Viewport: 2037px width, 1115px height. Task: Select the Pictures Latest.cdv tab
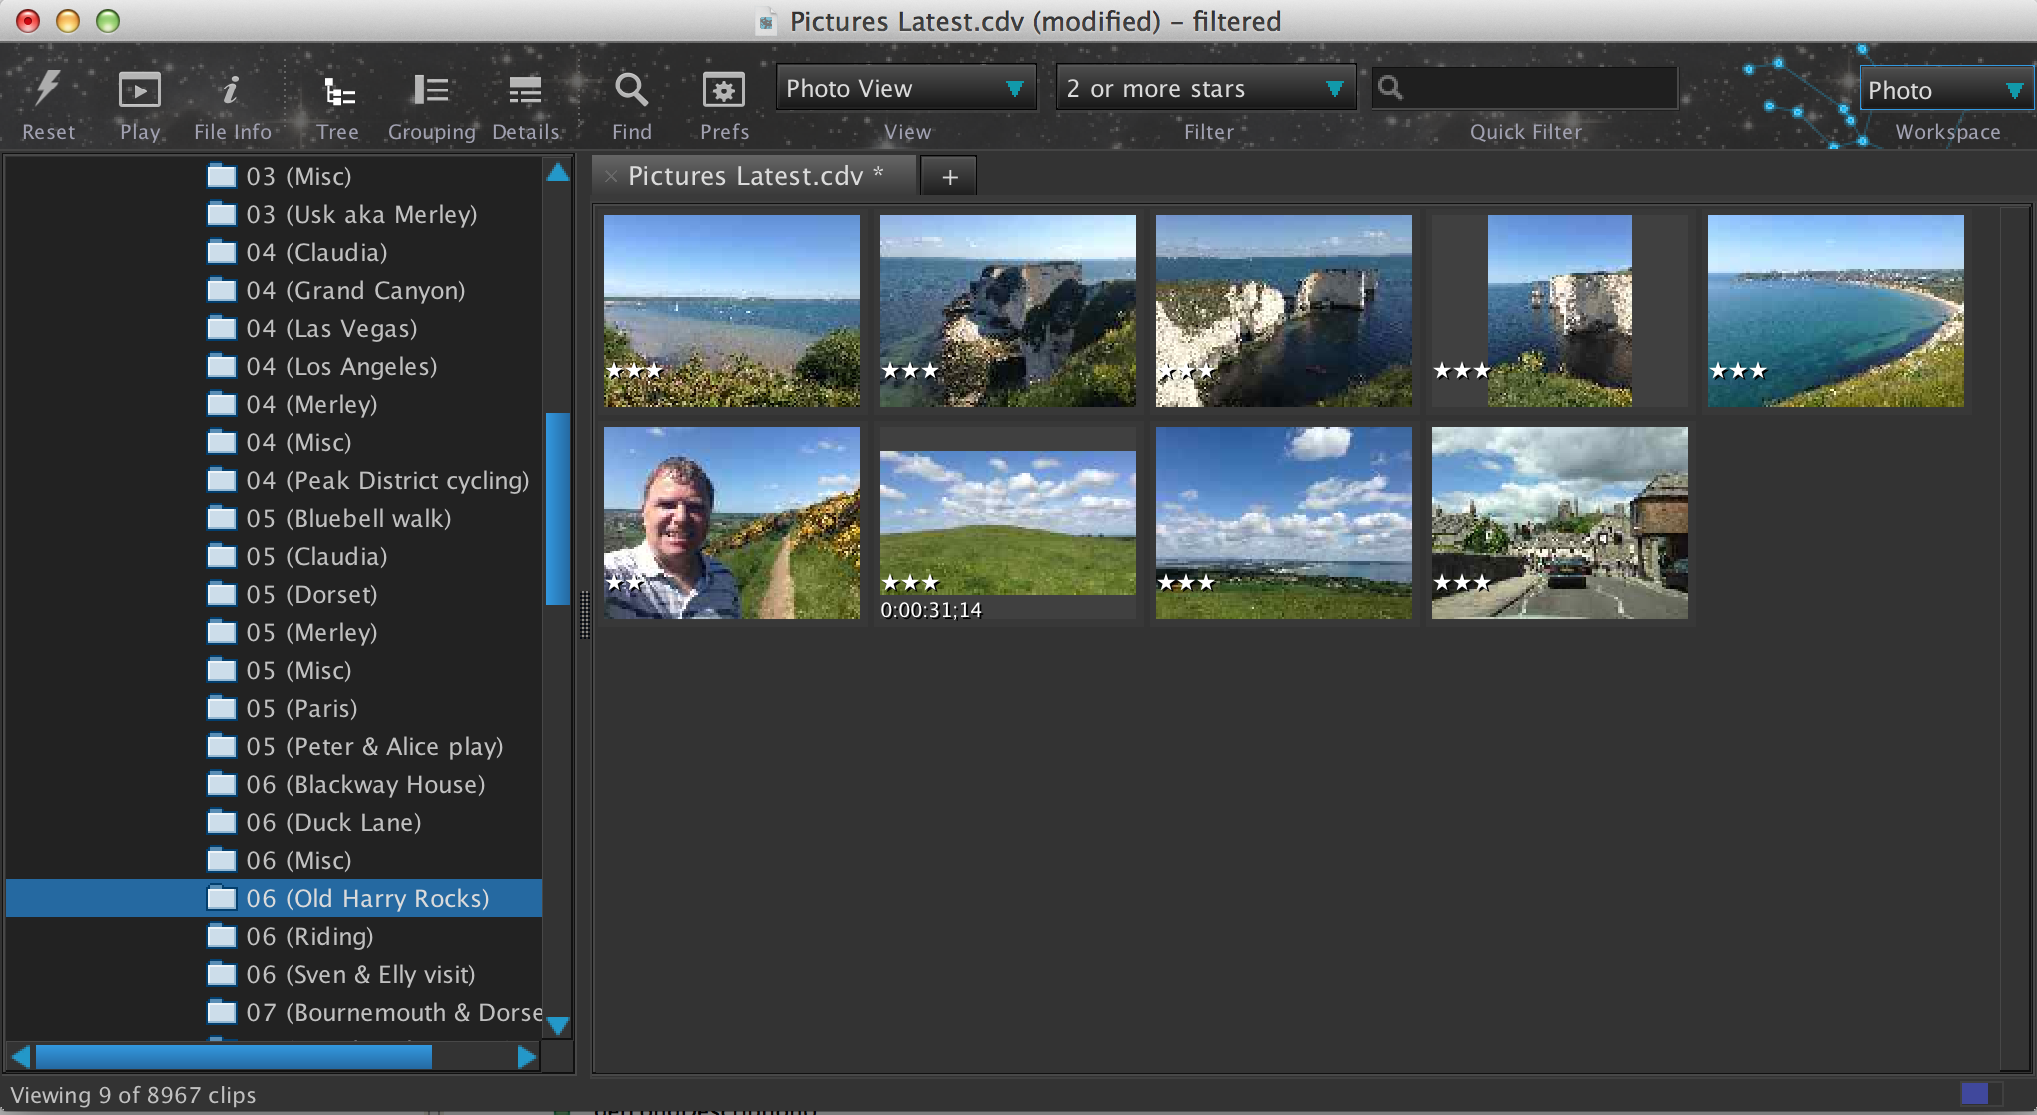pos(745,176)
